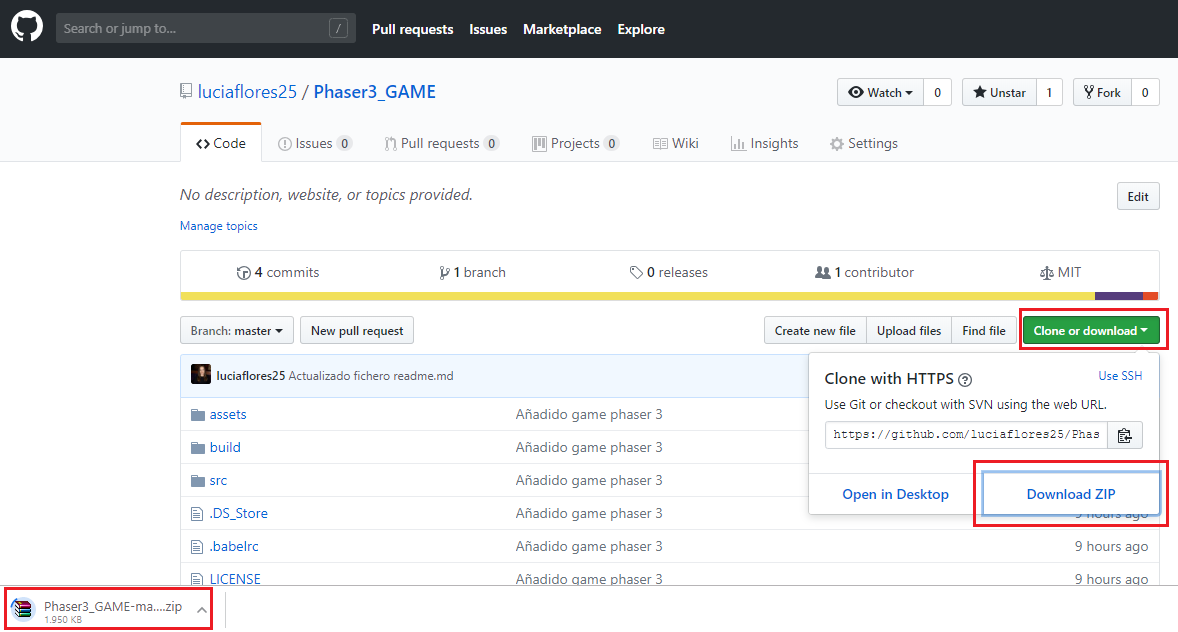Click Find file button

(x=983, y=331)
